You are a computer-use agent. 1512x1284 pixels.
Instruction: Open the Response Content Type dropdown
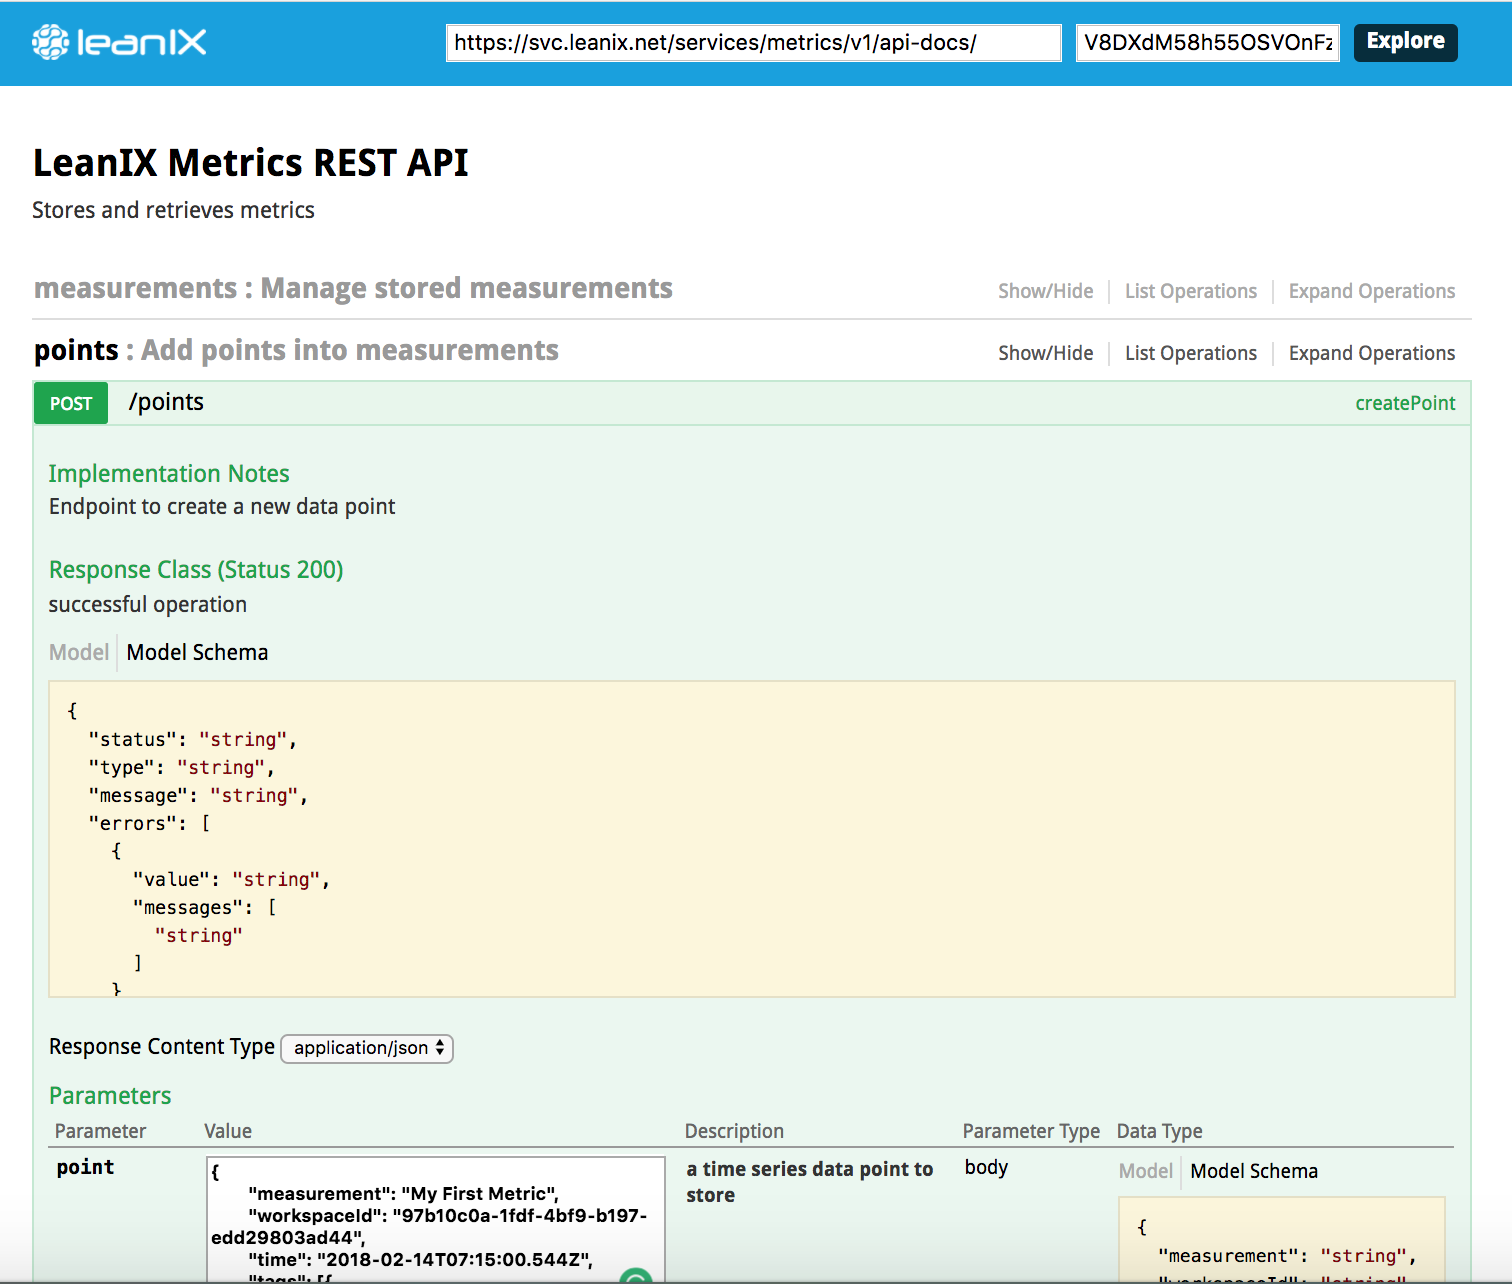point(367,1048)
